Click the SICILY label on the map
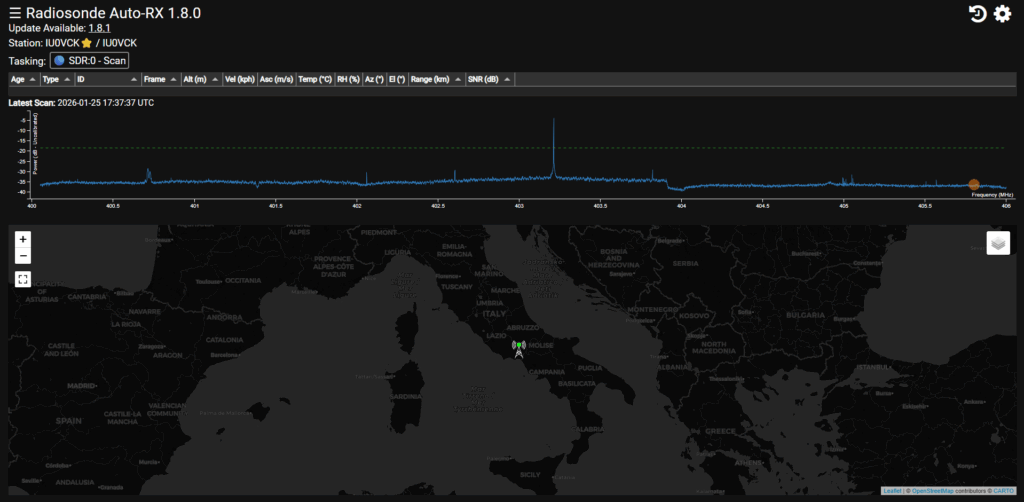Viewport: 1024px width, 502px height. click(530, 475)
